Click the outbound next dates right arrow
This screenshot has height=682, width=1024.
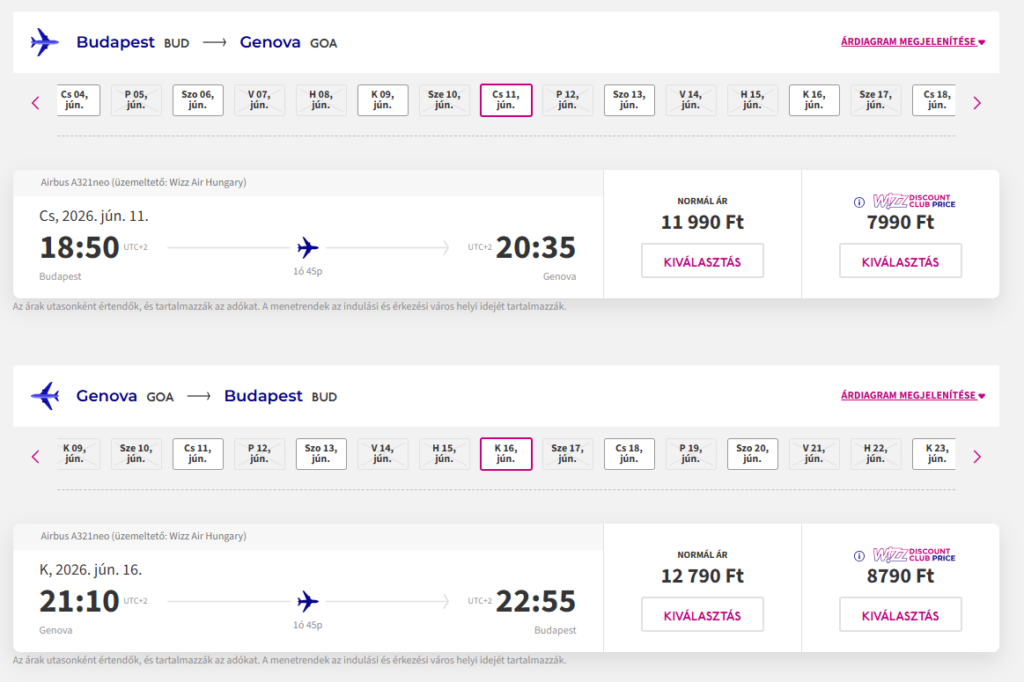pos(977,102)
